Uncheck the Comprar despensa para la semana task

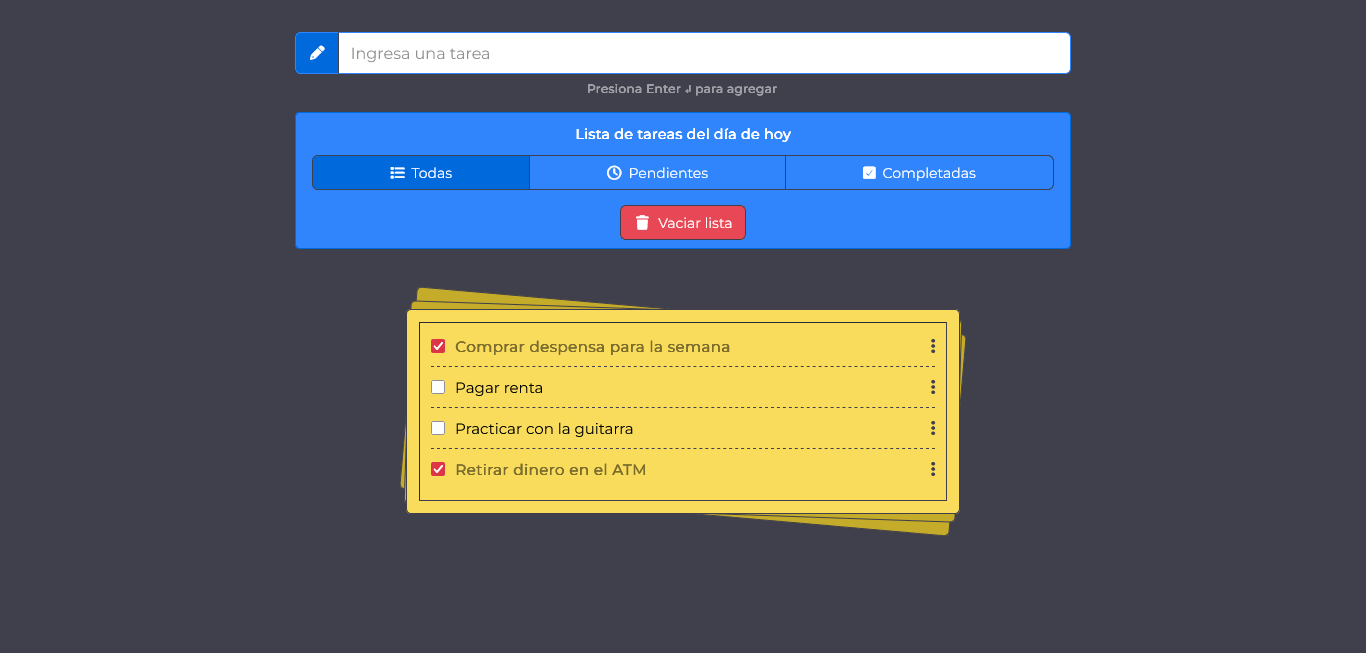(438, 345)
